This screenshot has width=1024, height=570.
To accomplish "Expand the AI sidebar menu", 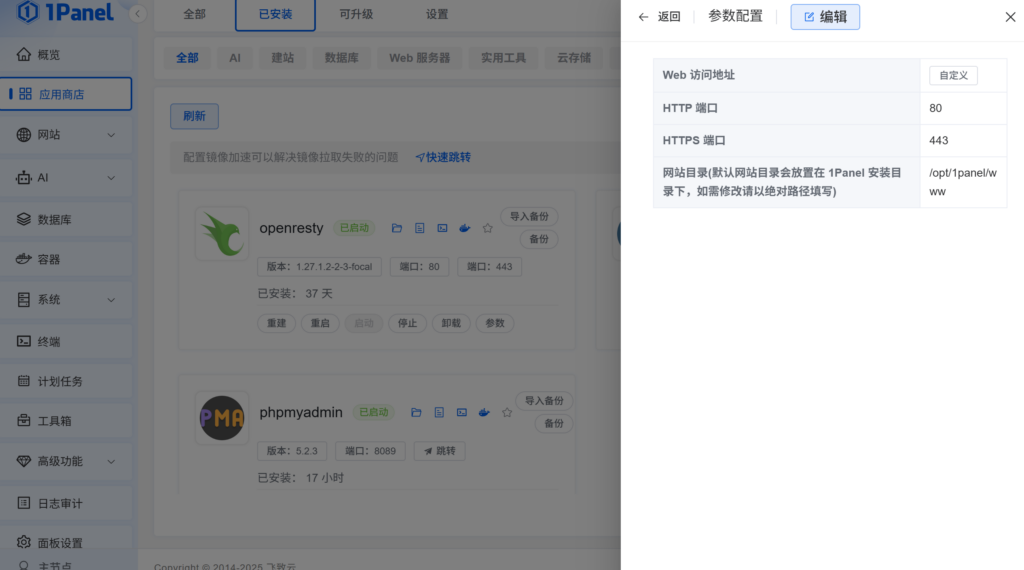I will pyautogui.click(x=66, y=178).
